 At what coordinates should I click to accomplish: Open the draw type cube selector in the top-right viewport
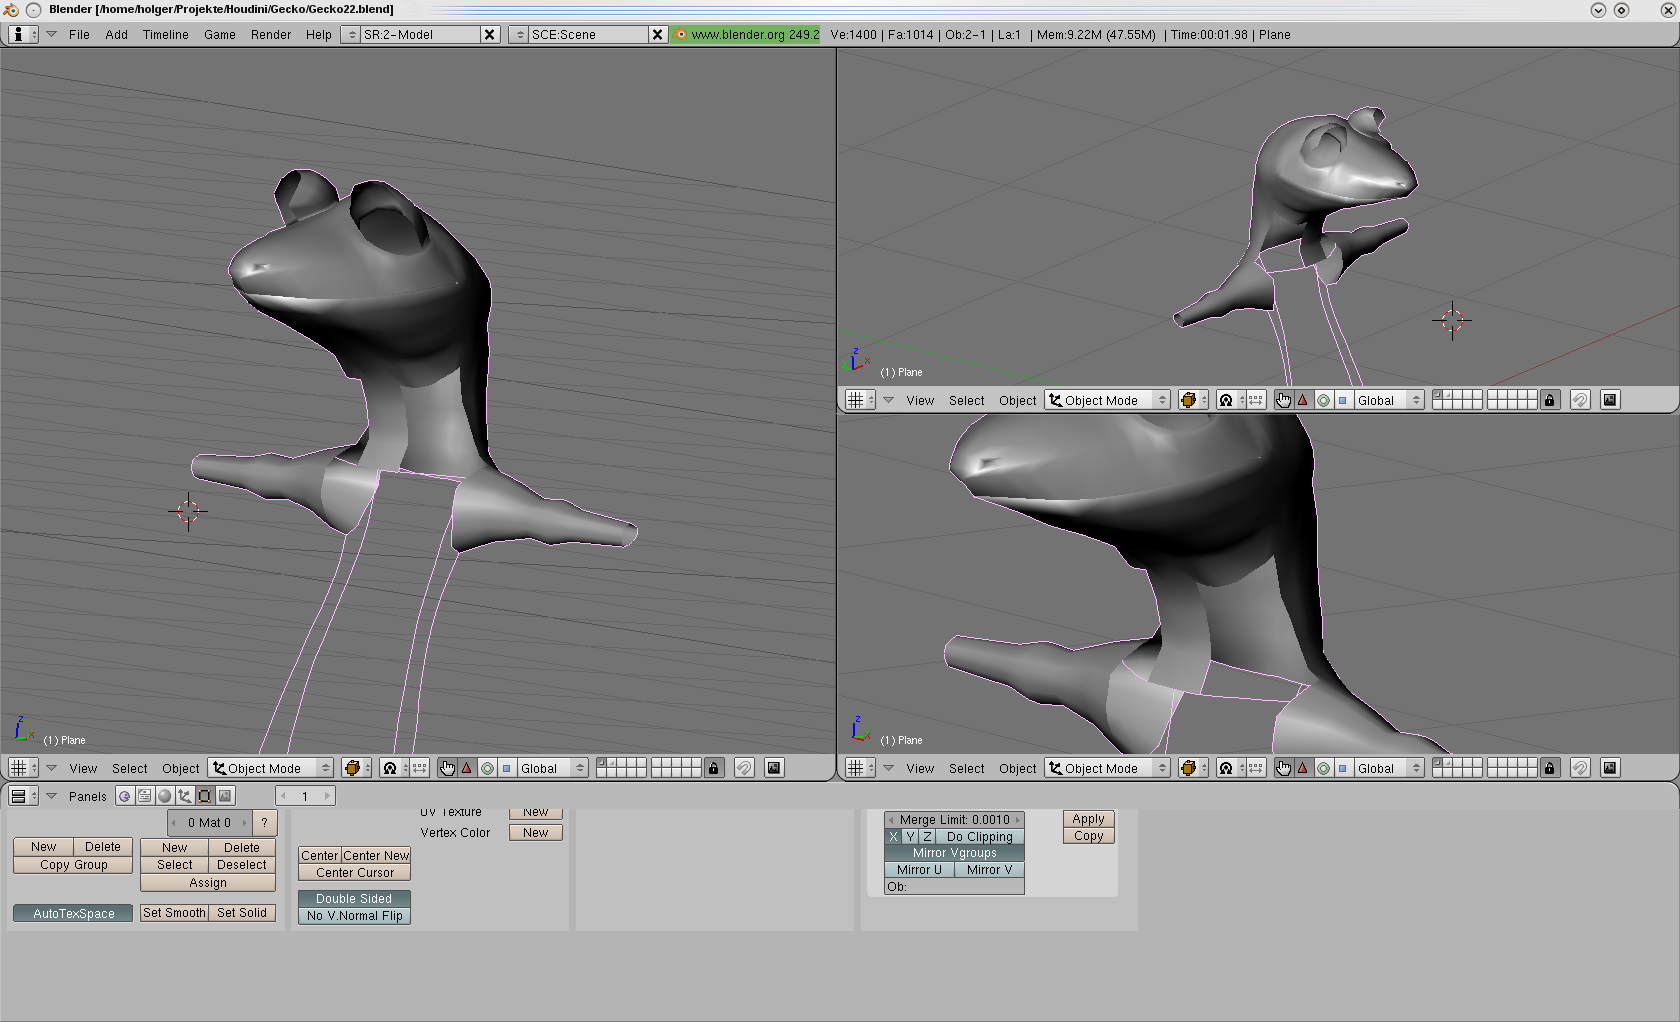pos(1193,400)
